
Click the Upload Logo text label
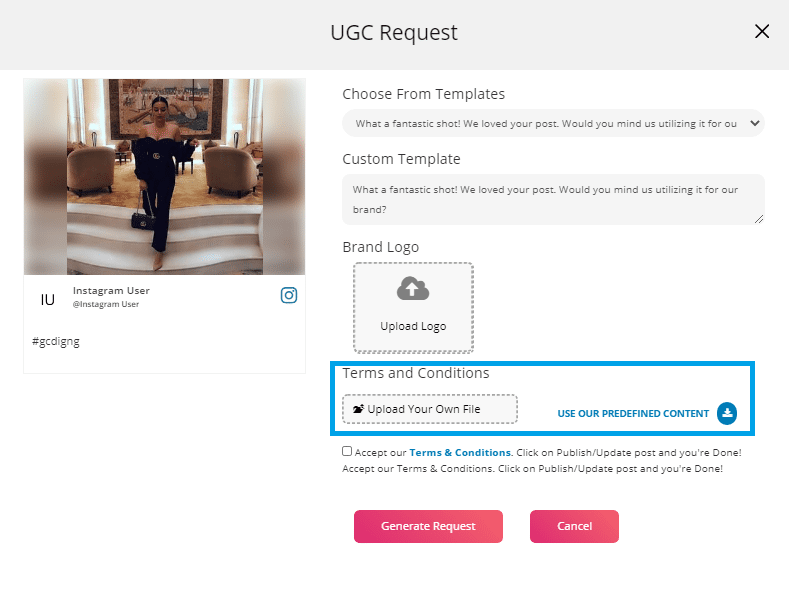click(413, 326)
